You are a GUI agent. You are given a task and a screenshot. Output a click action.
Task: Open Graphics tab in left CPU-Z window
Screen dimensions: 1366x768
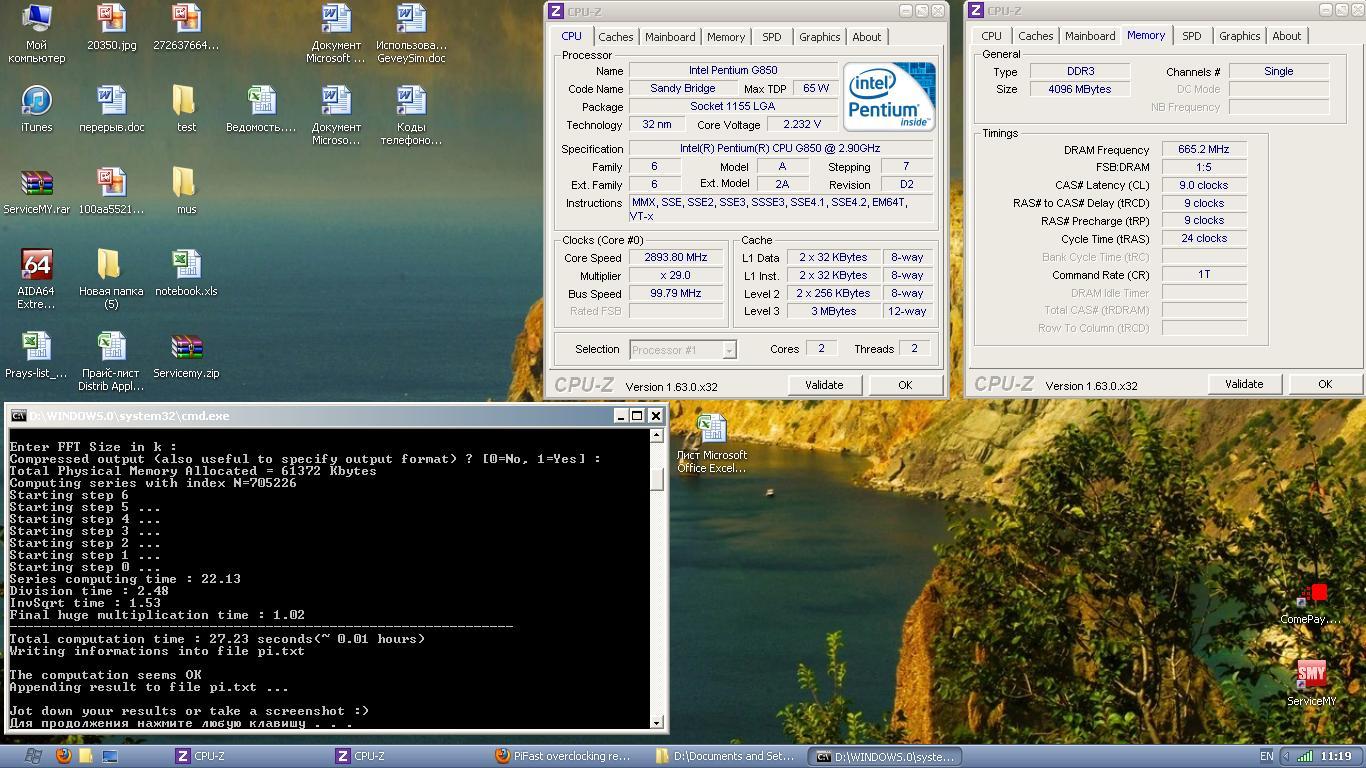coord(820,37)
